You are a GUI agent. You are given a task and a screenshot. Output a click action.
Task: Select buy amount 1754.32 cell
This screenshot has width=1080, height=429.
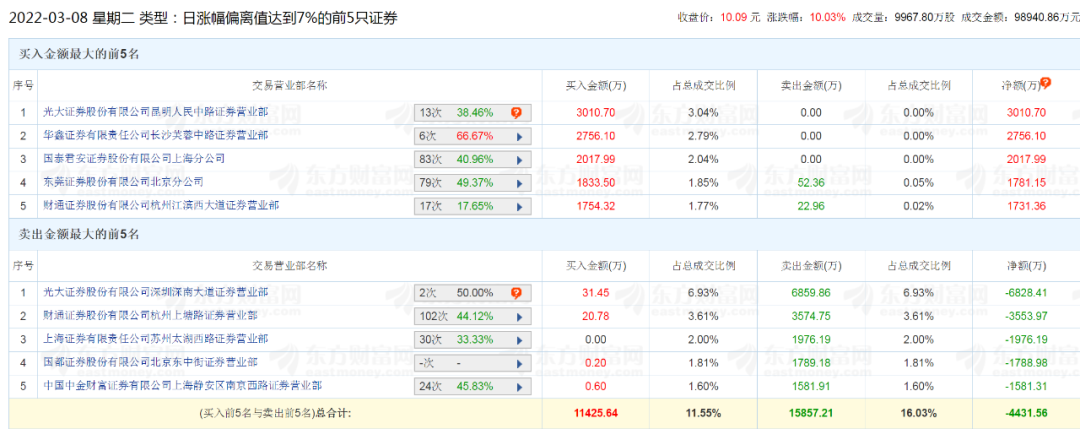tap(595, 206)
